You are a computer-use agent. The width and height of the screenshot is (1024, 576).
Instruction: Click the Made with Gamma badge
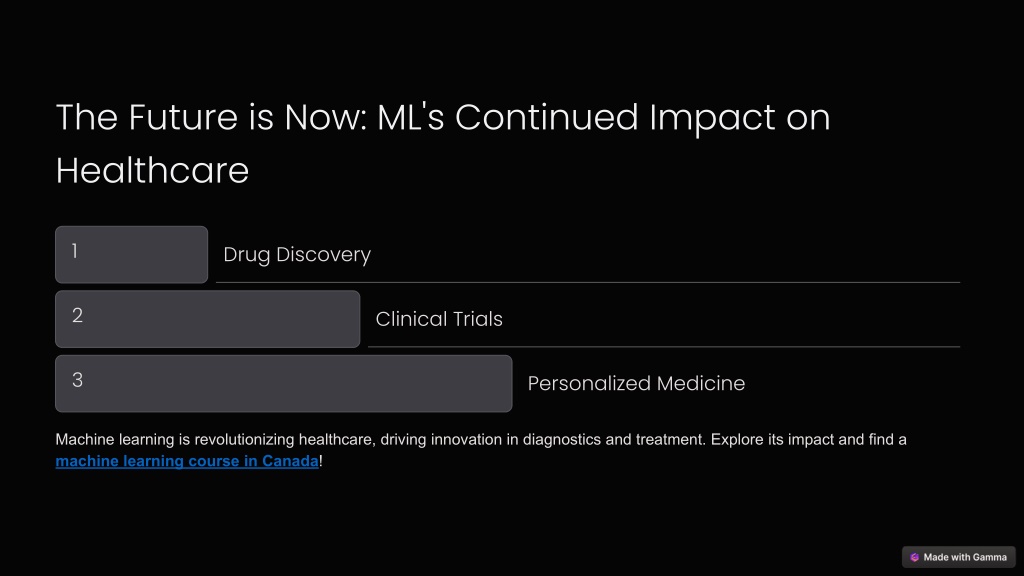click(959, 557)
